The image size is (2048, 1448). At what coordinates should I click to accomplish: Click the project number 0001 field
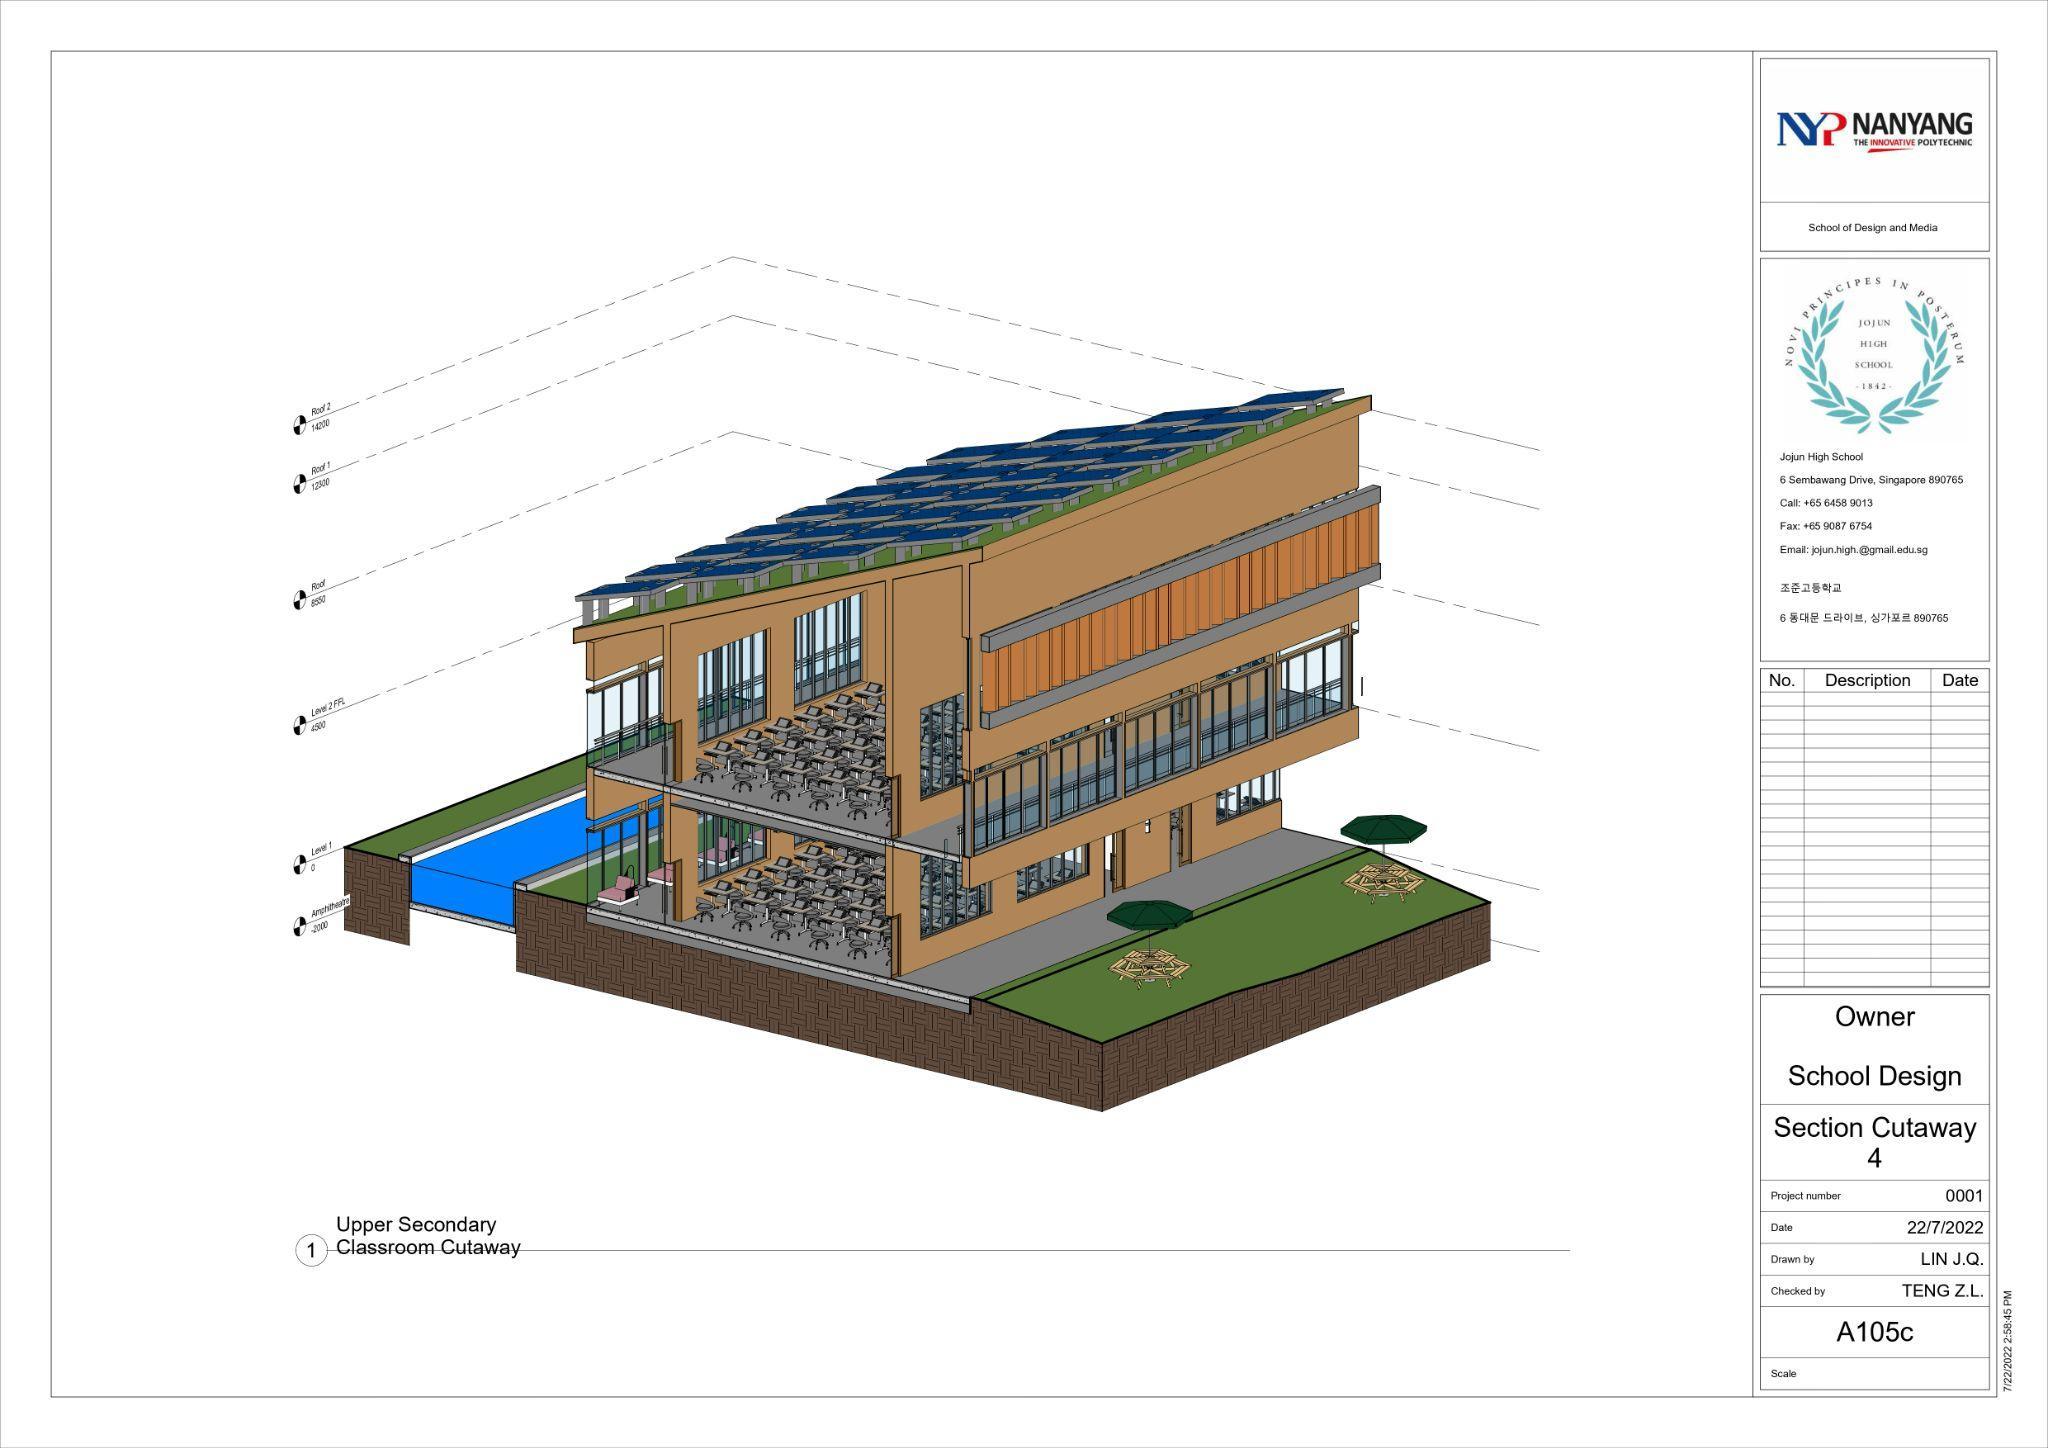pyautogui.click(x=1963, y=1196)
